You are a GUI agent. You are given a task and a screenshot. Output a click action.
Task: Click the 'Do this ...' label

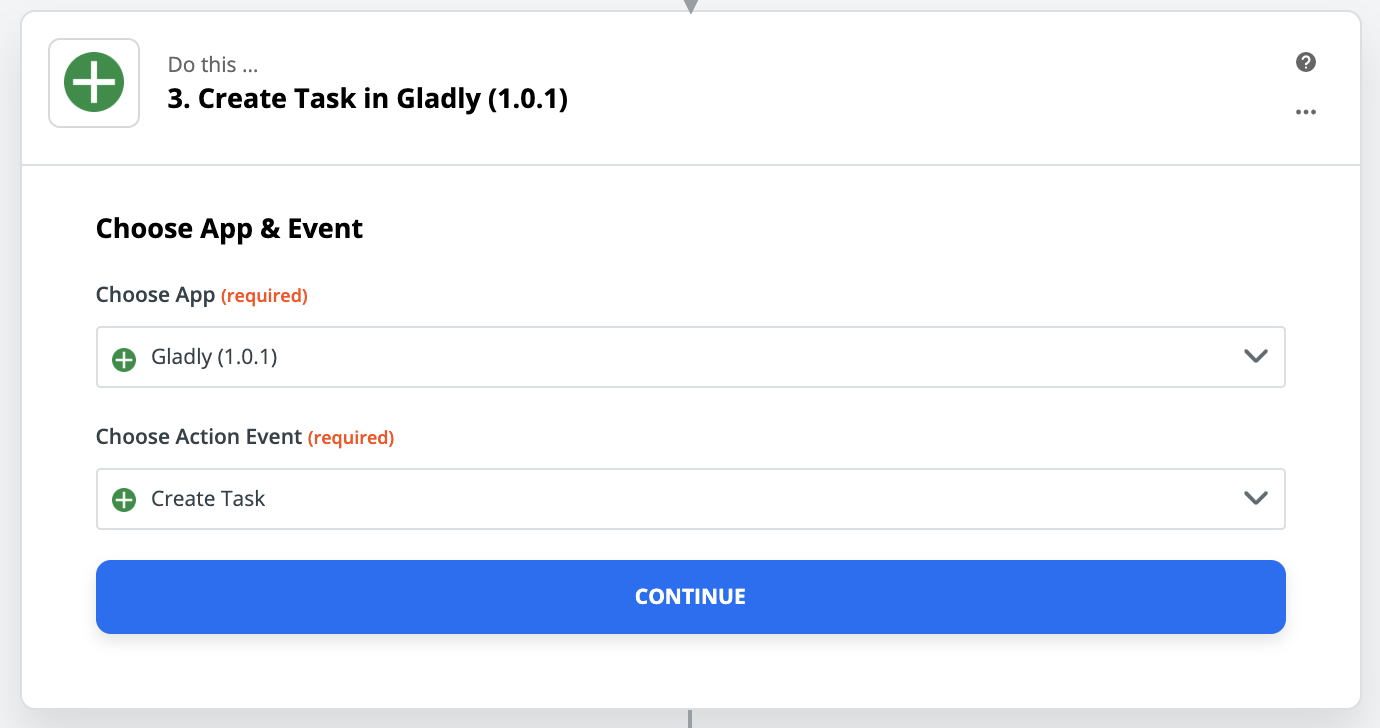coord(213,65)
